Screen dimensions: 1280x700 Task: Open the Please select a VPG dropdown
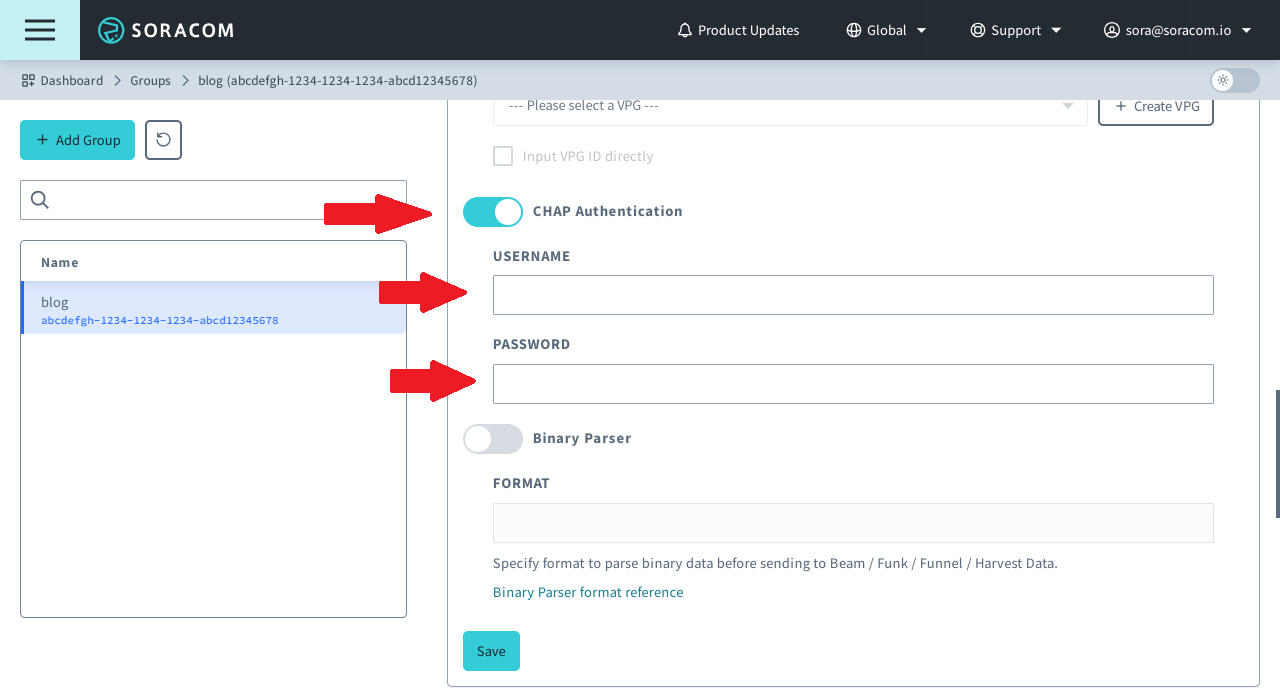[x=790, y=105]
